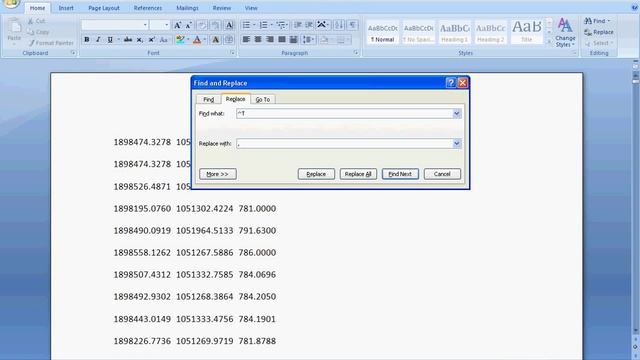640x360 pixels.
Task: Apply the Heading 2 style
Action: [x=490, y=33]
